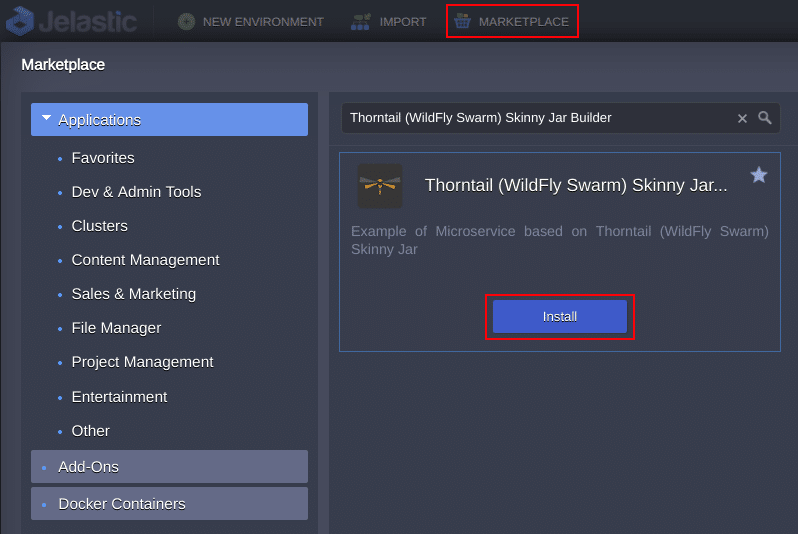Screen dimensions: 798x534
Task: Open the IMPORT menu item
Action: (403, 22)
